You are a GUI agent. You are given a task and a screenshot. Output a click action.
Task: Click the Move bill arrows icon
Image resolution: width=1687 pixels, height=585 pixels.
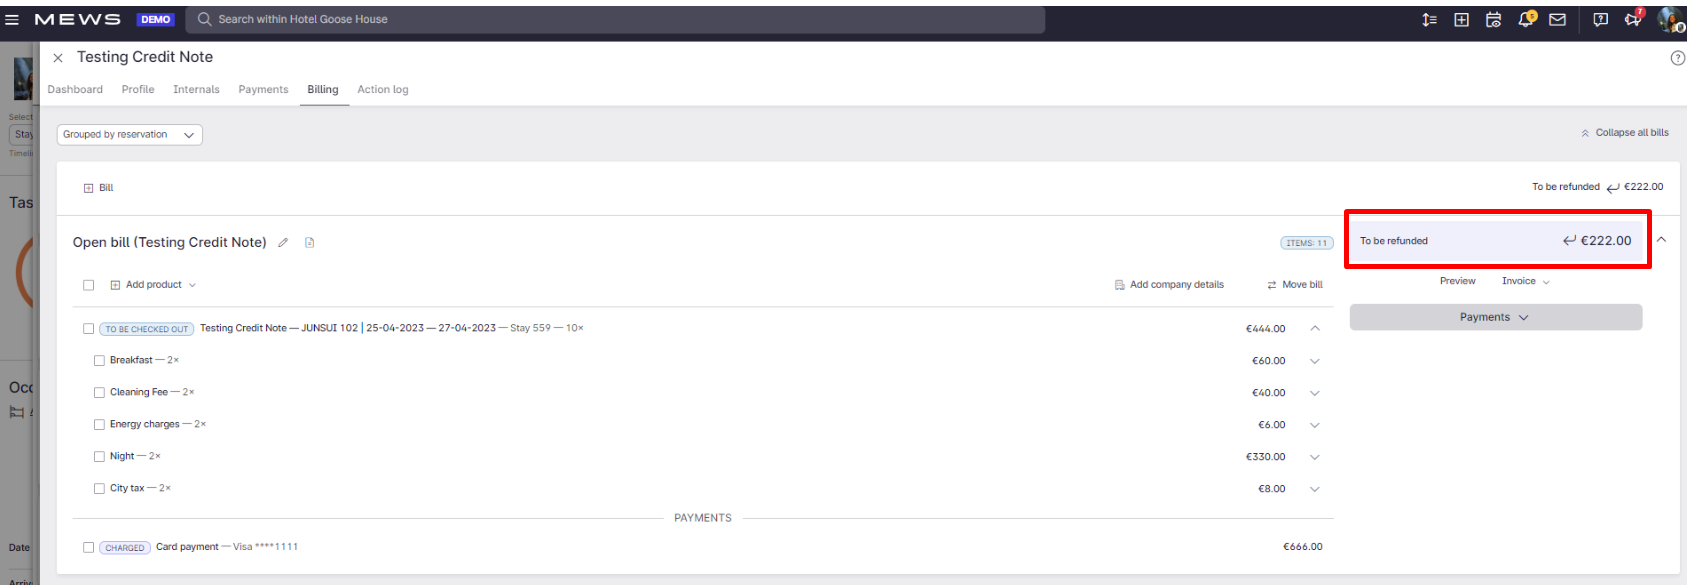click(x=1272, y=285)
